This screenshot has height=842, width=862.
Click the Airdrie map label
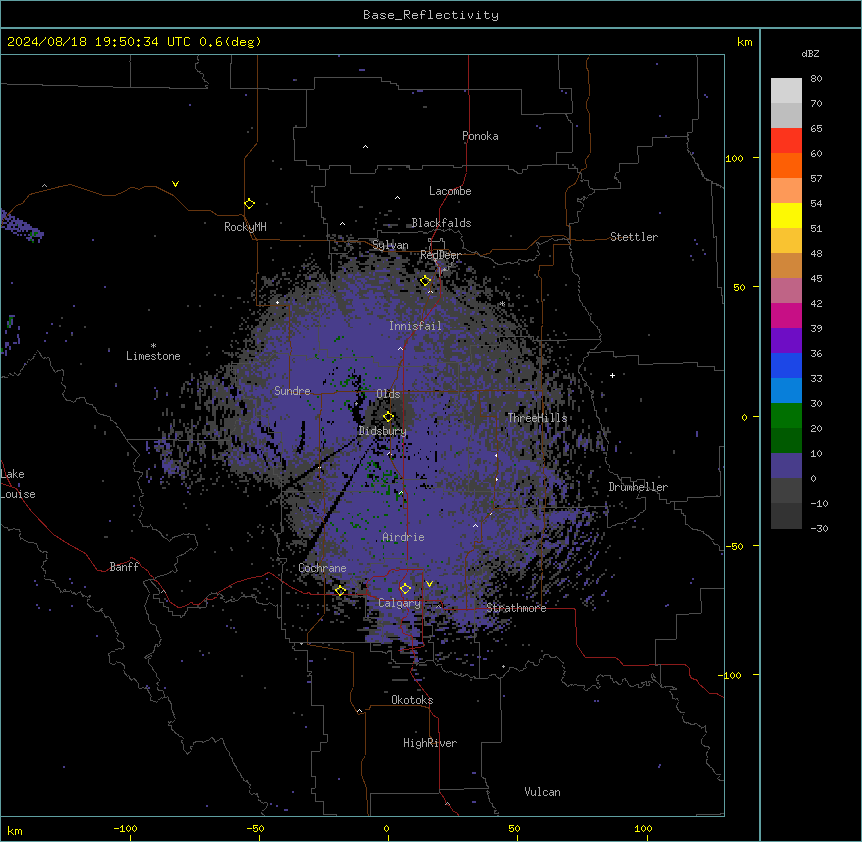tap(404, 537)
